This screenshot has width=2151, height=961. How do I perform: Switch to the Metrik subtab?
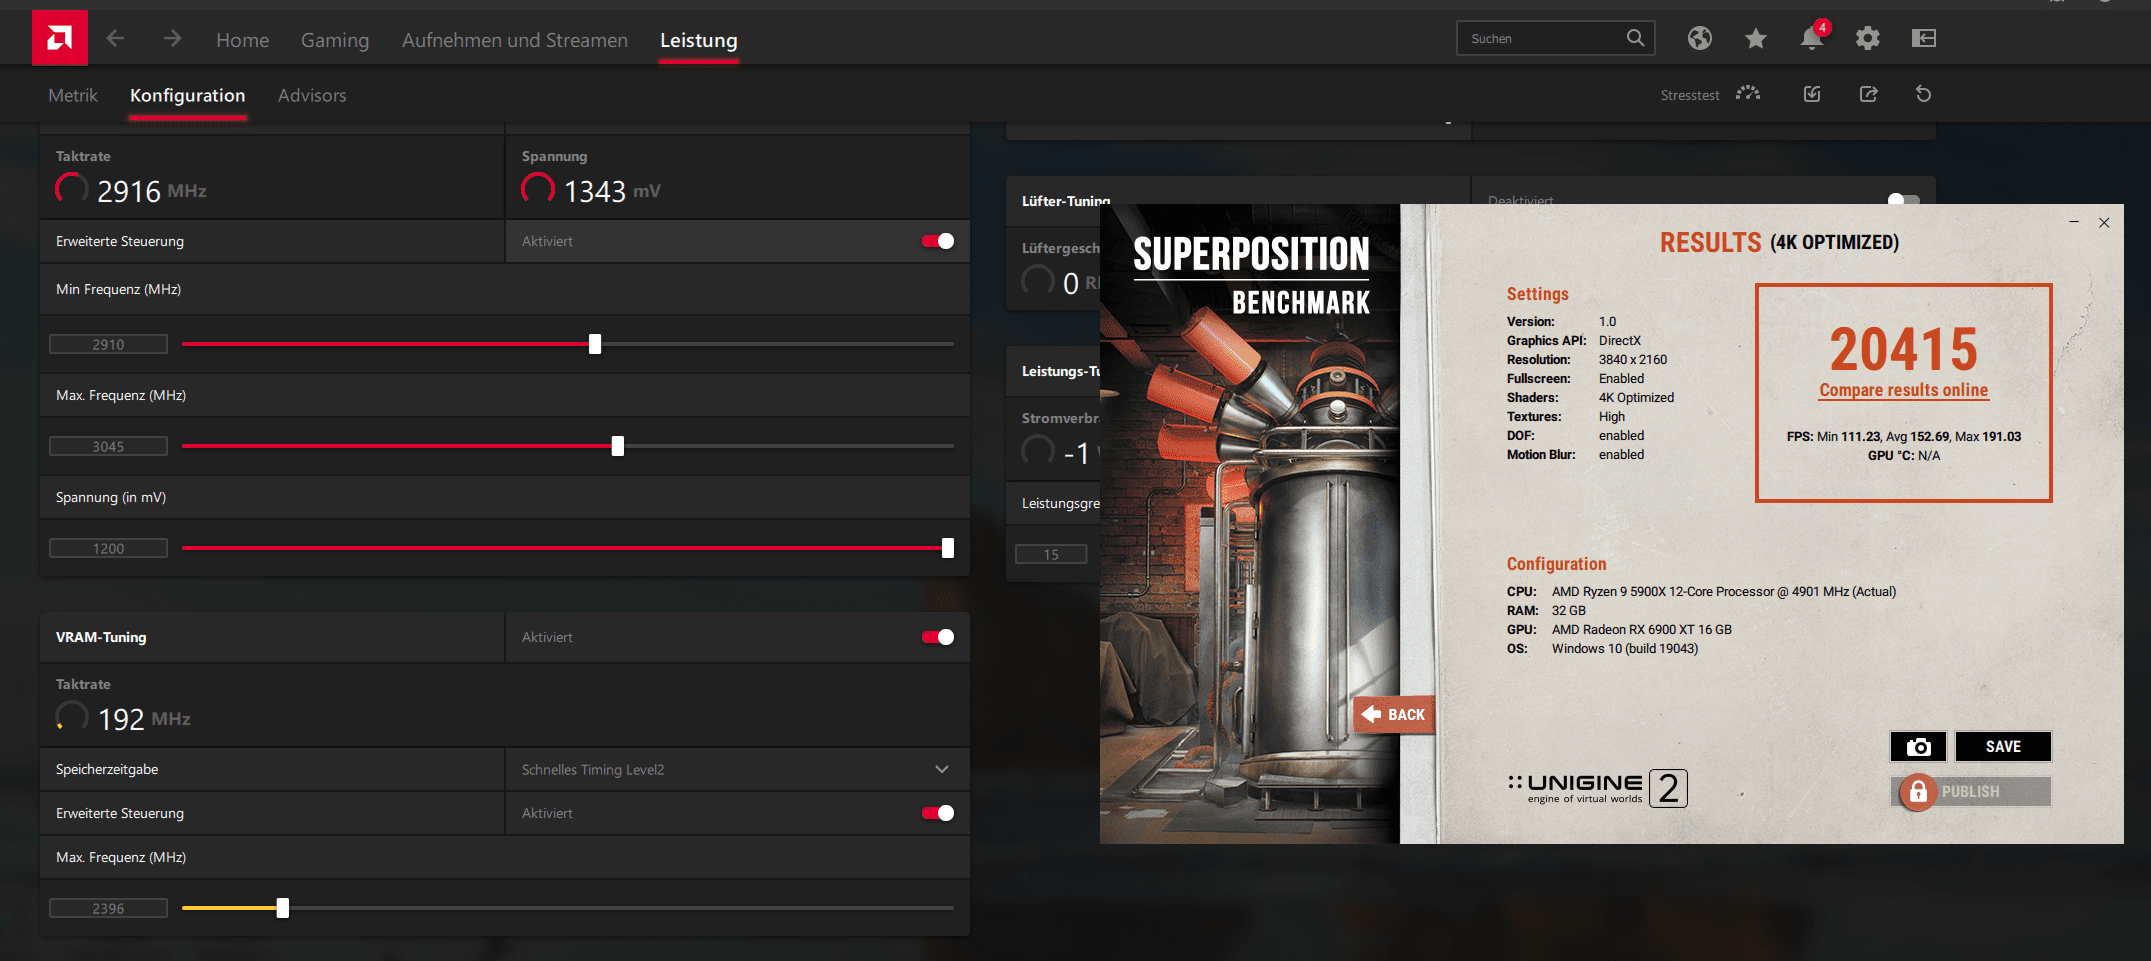73,95
